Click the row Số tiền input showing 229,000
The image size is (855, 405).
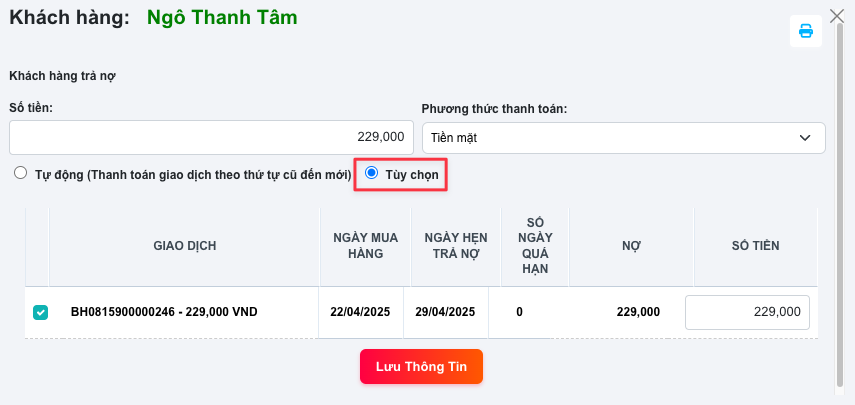[747, 312]
